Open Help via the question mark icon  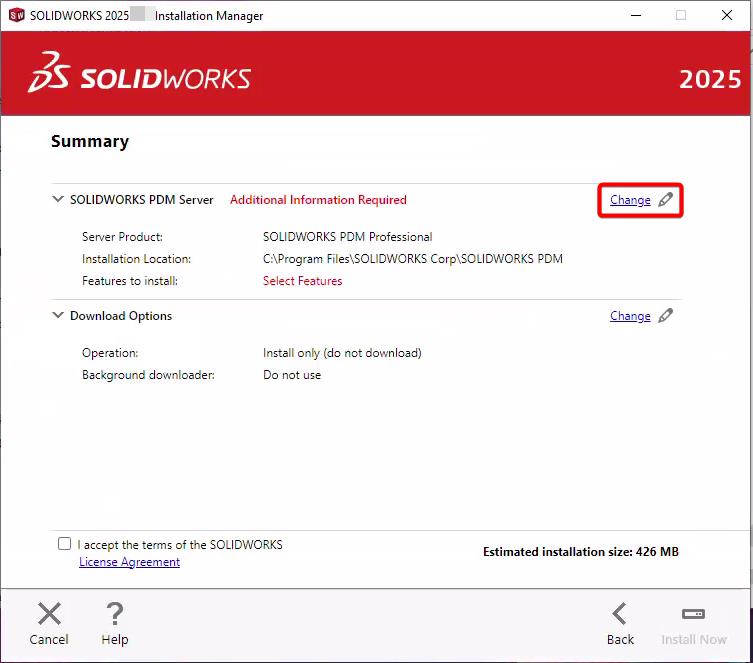pos(115,614)
